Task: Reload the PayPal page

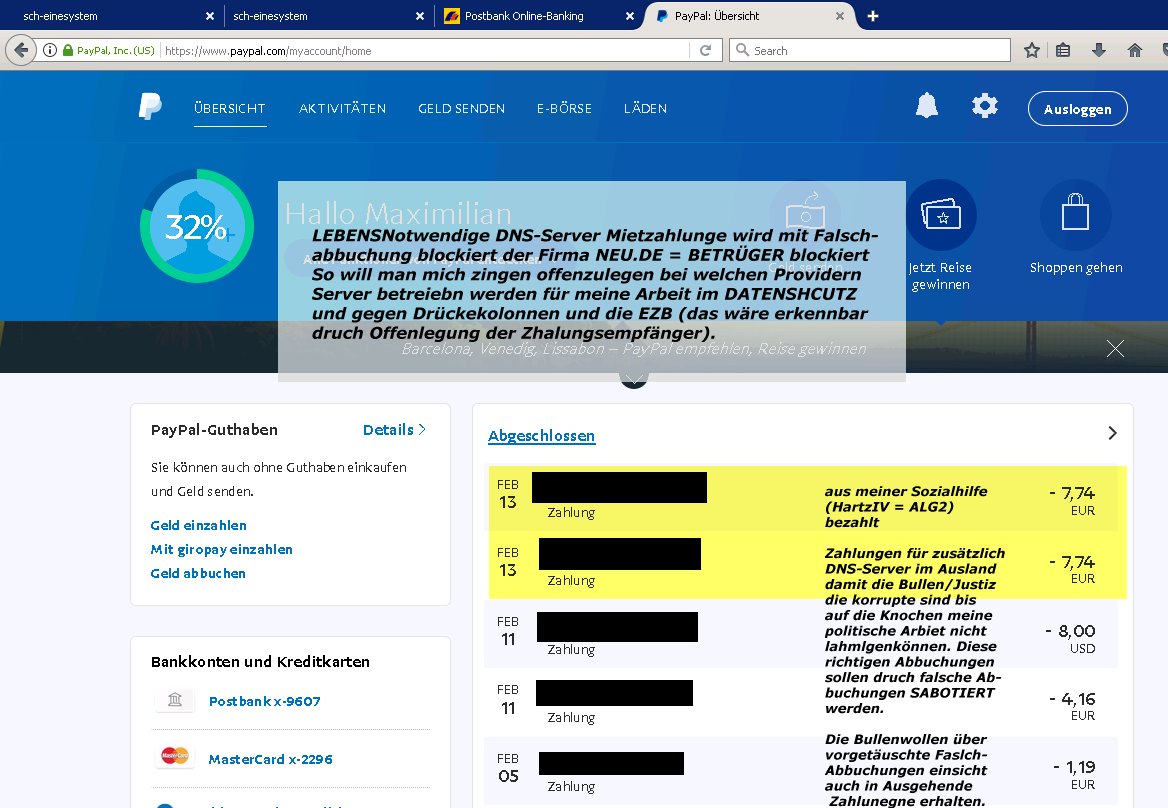Action: (x=705, y=51)
